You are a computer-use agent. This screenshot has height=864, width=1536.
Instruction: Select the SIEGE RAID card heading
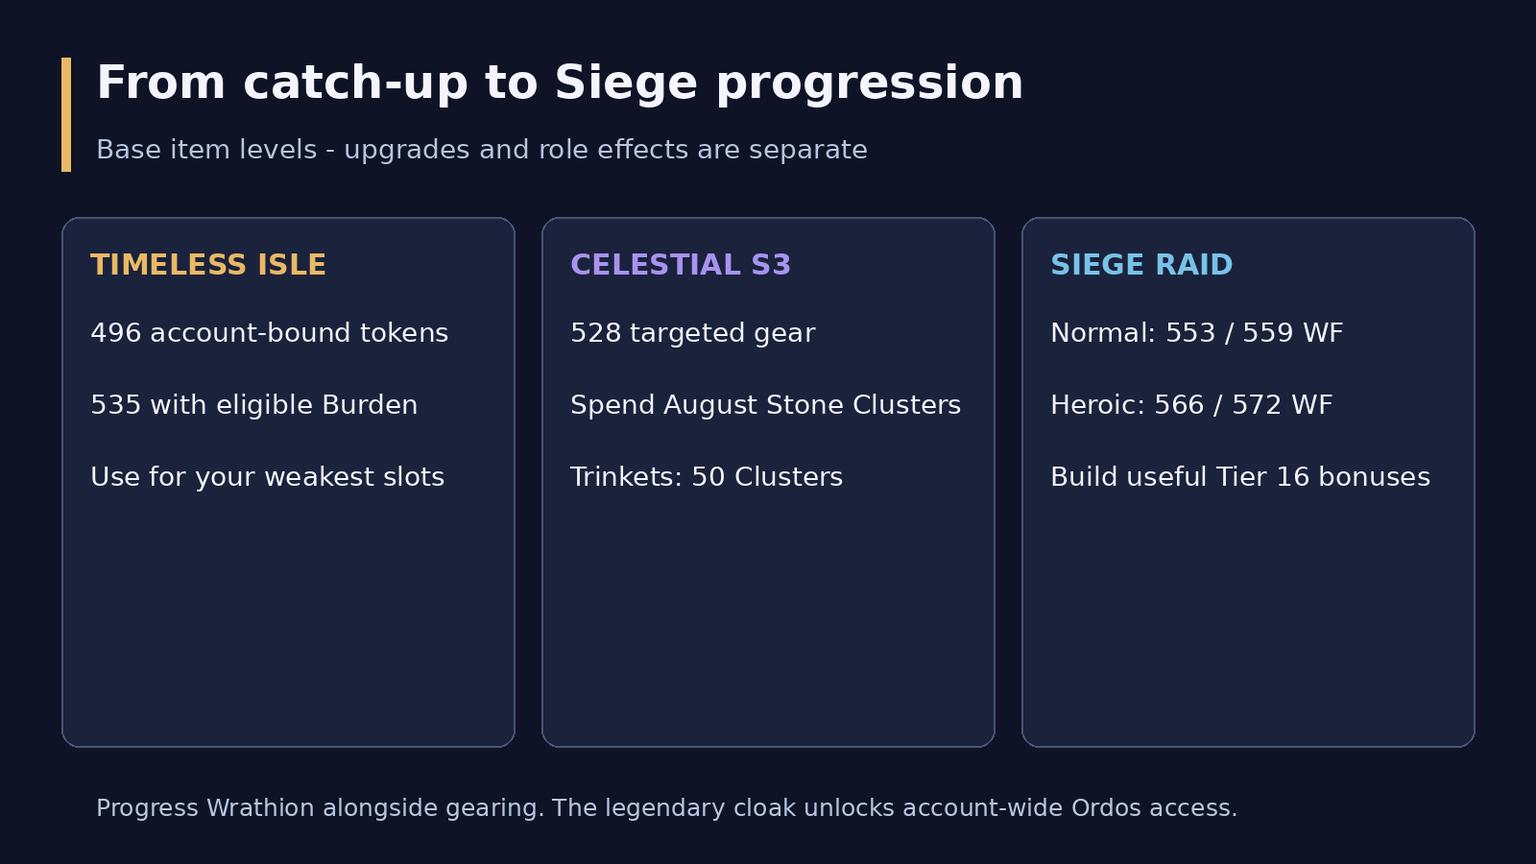[x=1141, y=265]
